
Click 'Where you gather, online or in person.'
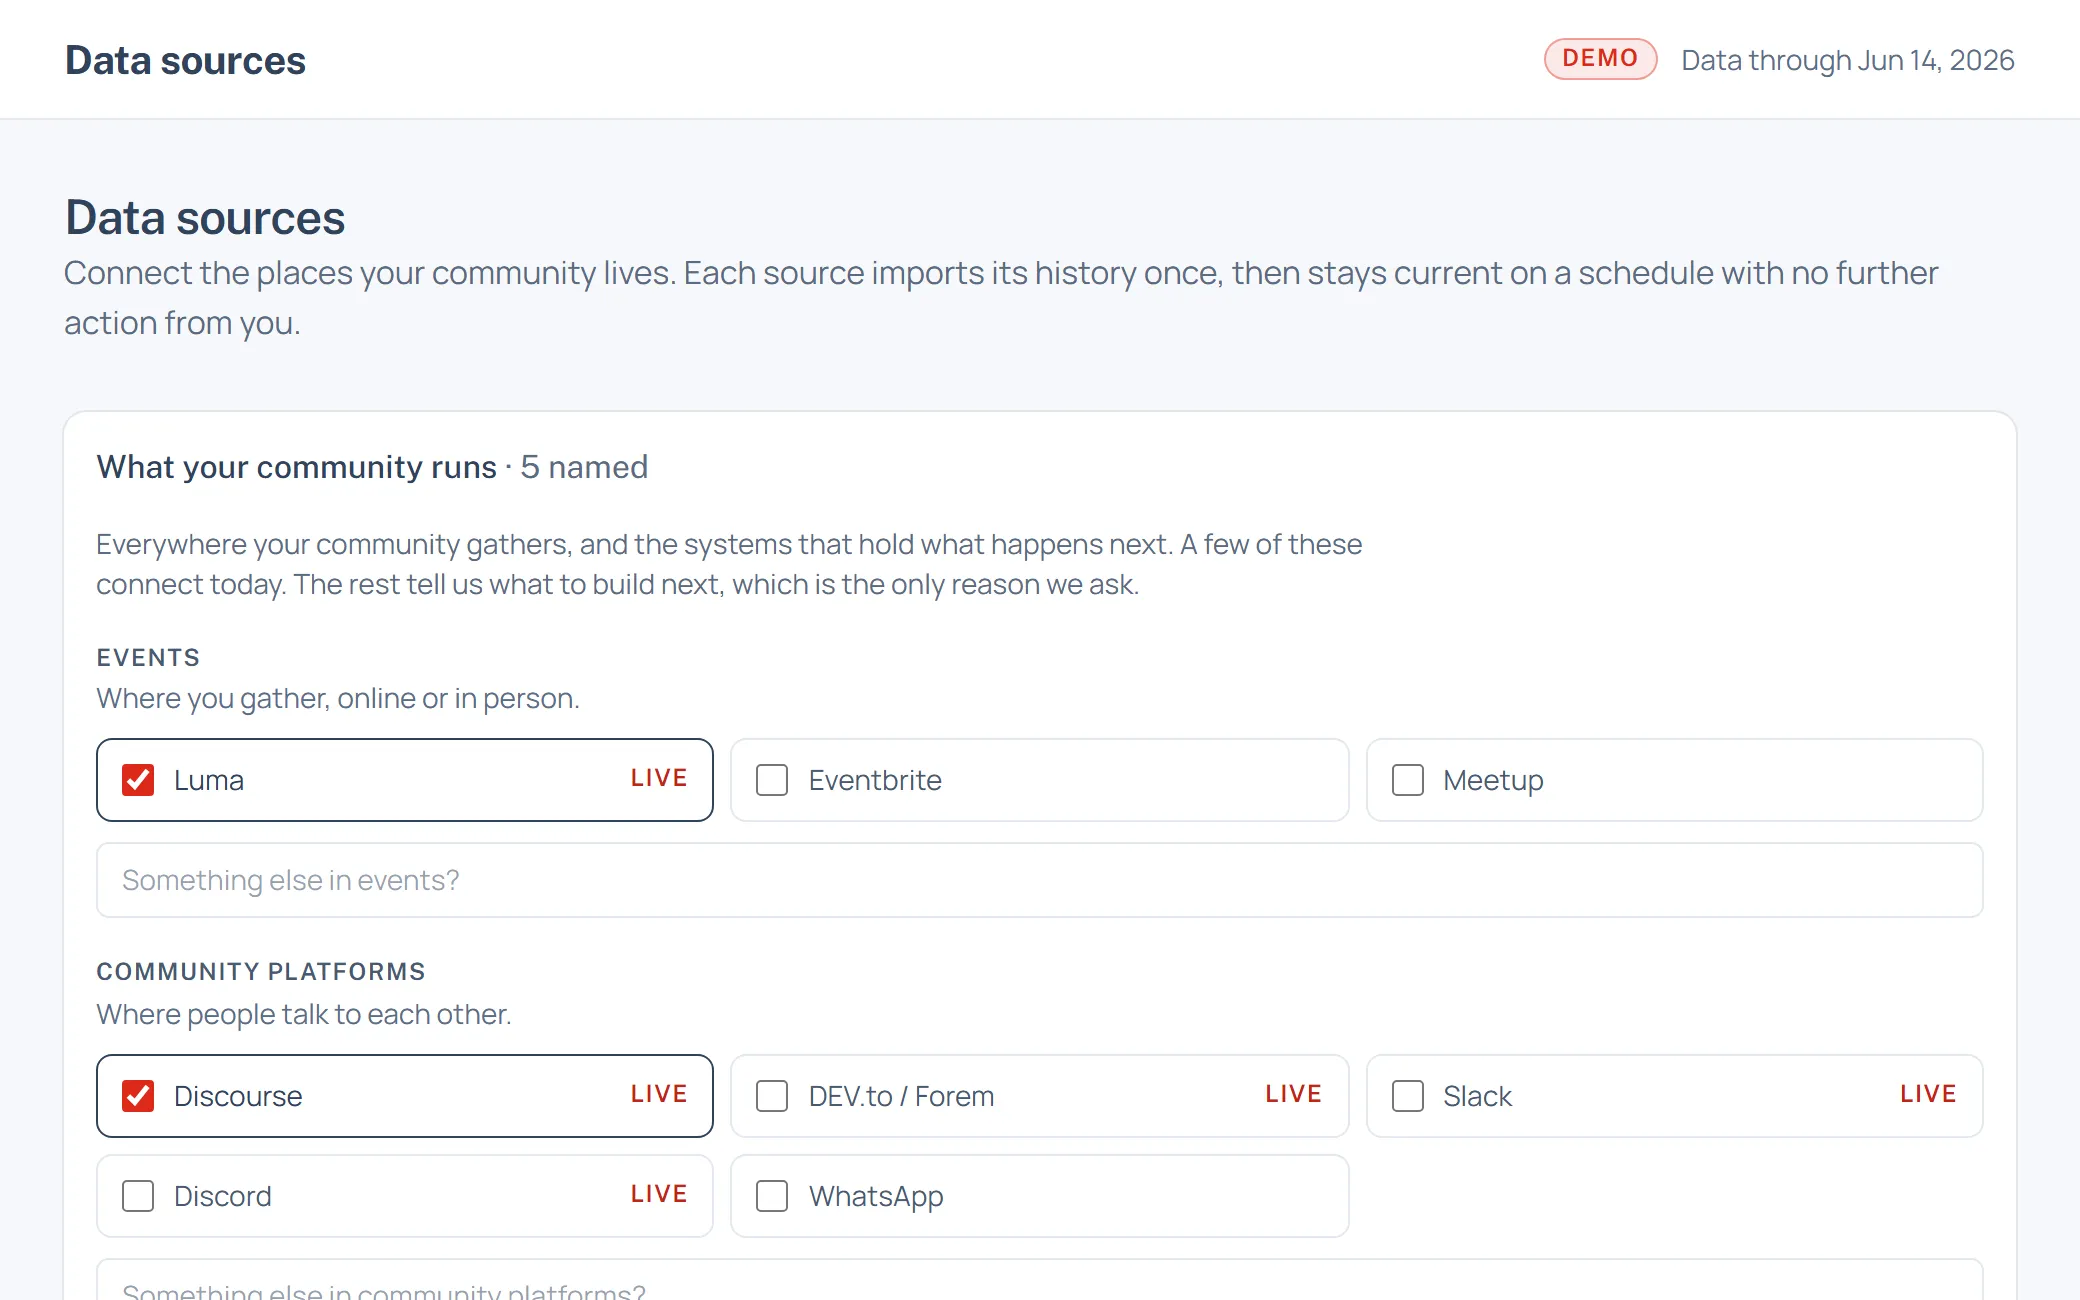tap(338, 698)
